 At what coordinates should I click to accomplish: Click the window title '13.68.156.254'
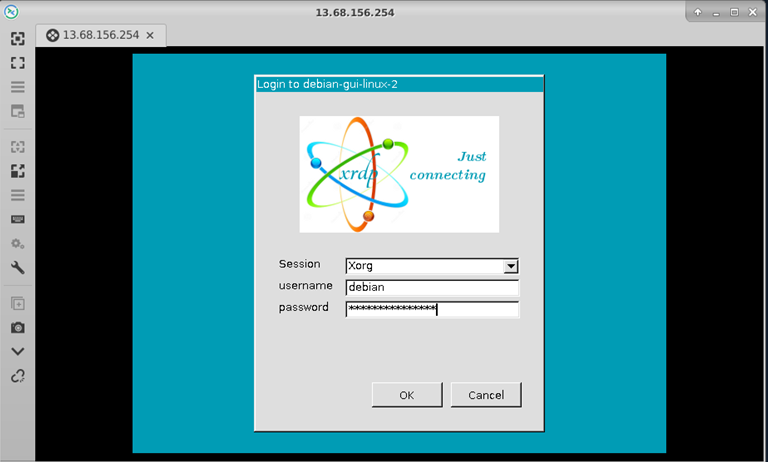click(x=355, y=12)
